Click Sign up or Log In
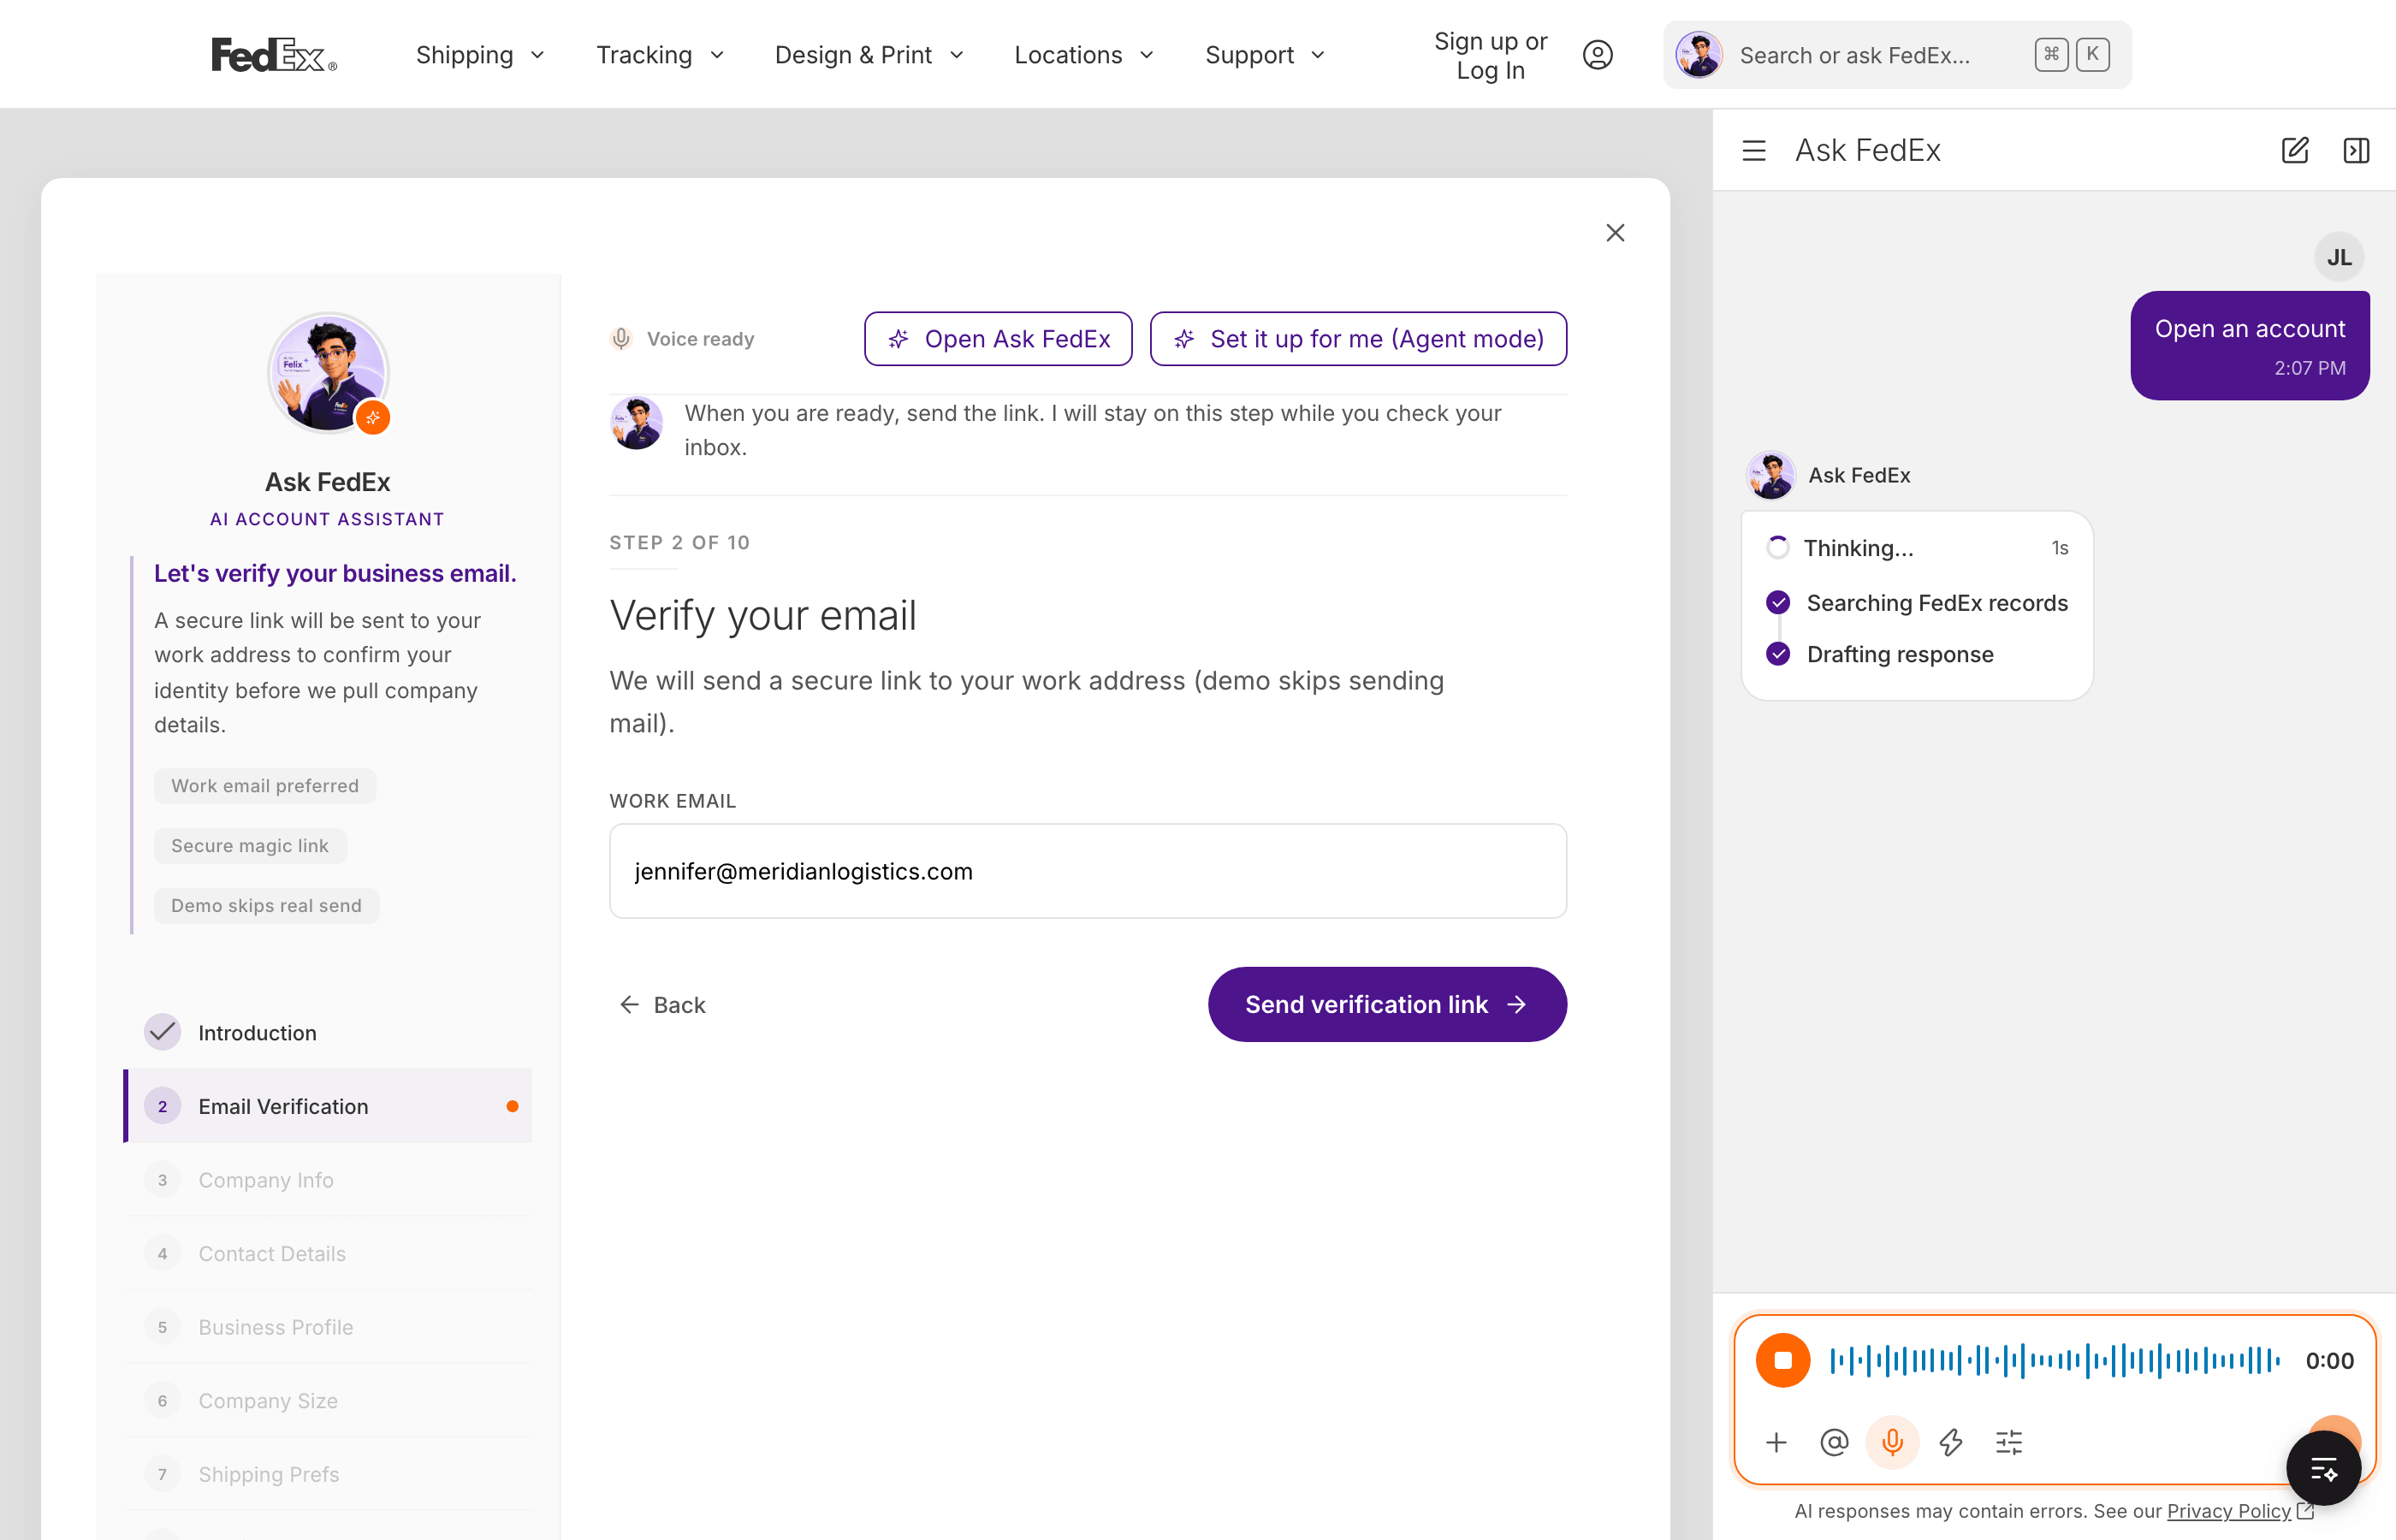This screenshot has height=1540, width=2396. (1490, 55)
